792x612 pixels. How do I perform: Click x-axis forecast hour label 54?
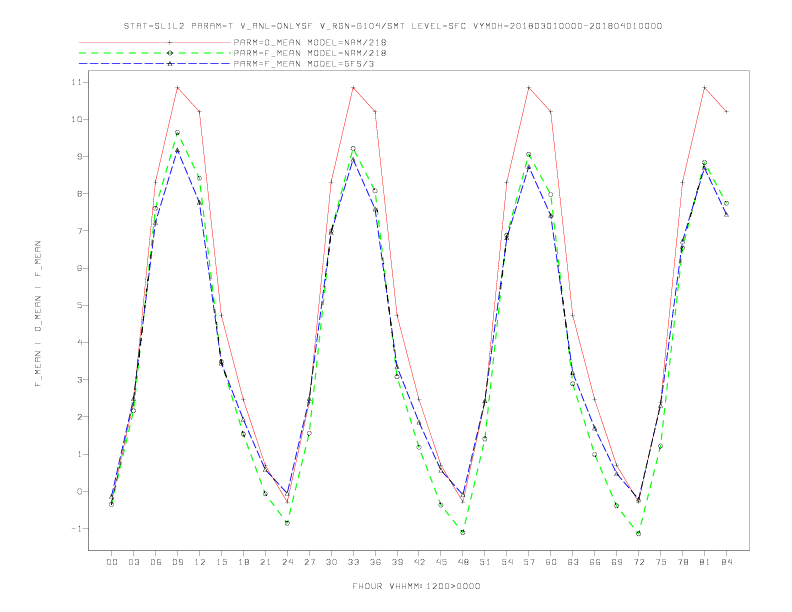coord(507,562)
